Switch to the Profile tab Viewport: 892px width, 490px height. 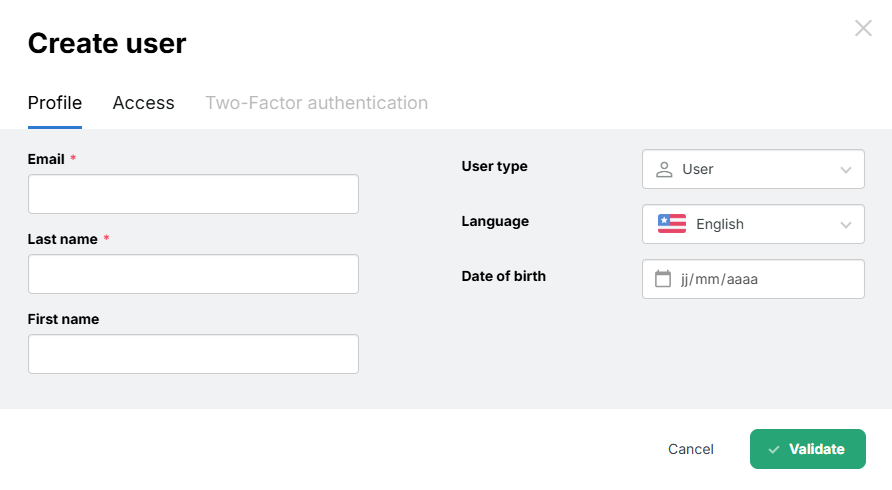pyautogui.click(x=55, y=103)
